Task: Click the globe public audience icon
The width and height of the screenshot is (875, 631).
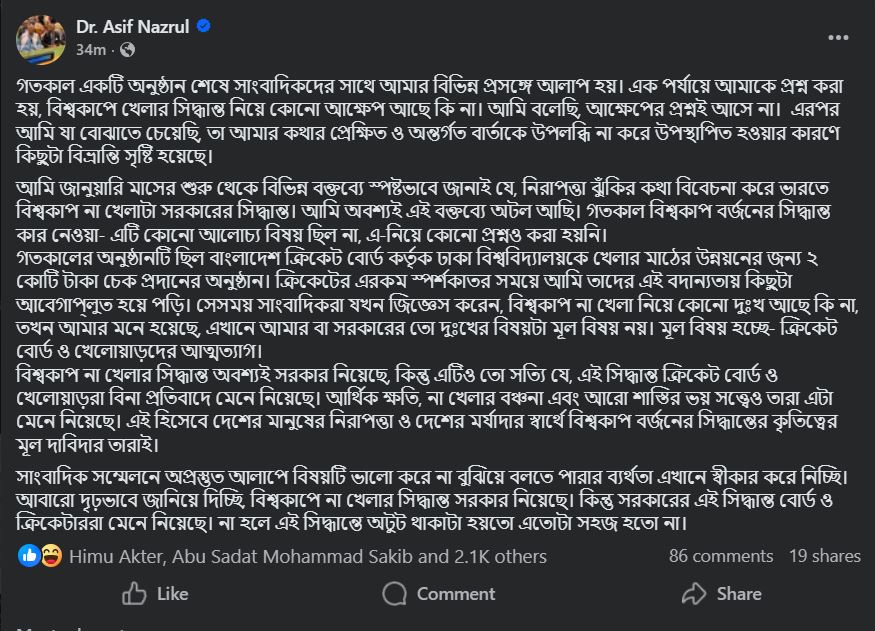Action: [126, 49]
